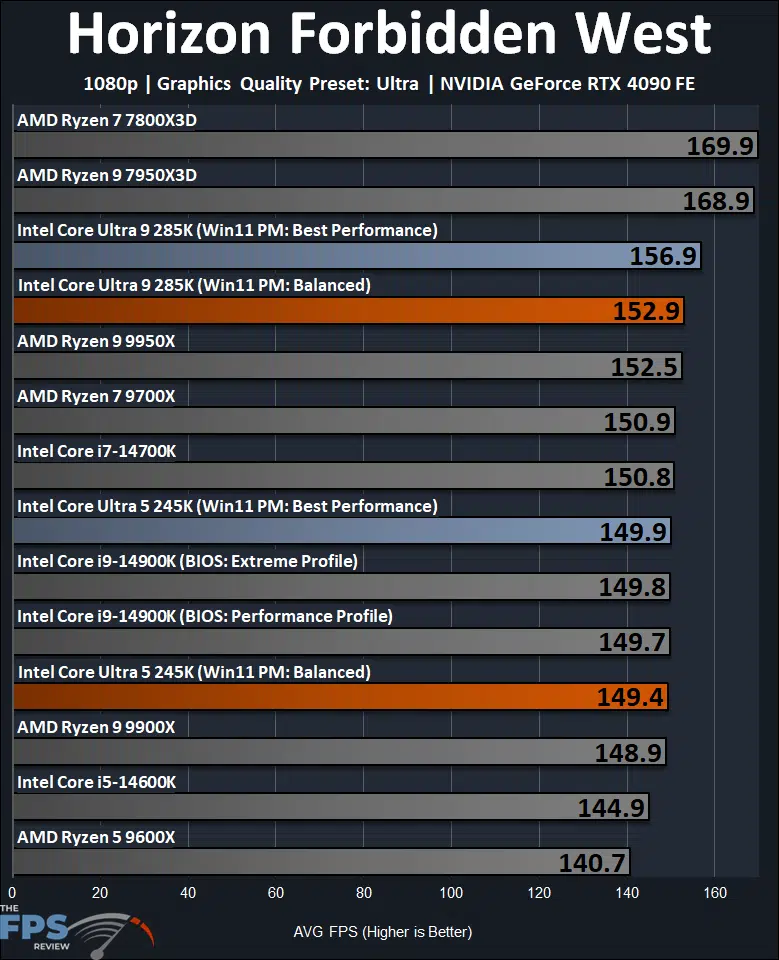
Task: Click the 149.4 orange bar value
Action: coord(630,697)
